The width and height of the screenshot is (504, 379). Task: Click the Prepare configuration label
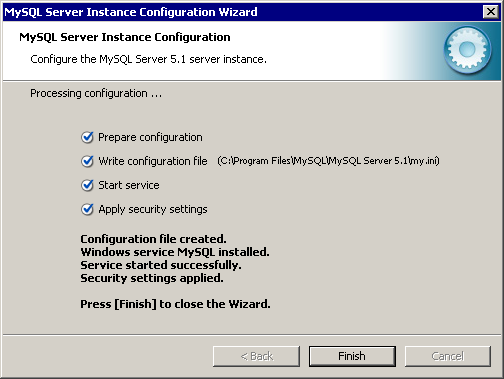pyautogui.click(x=150, y=137)
